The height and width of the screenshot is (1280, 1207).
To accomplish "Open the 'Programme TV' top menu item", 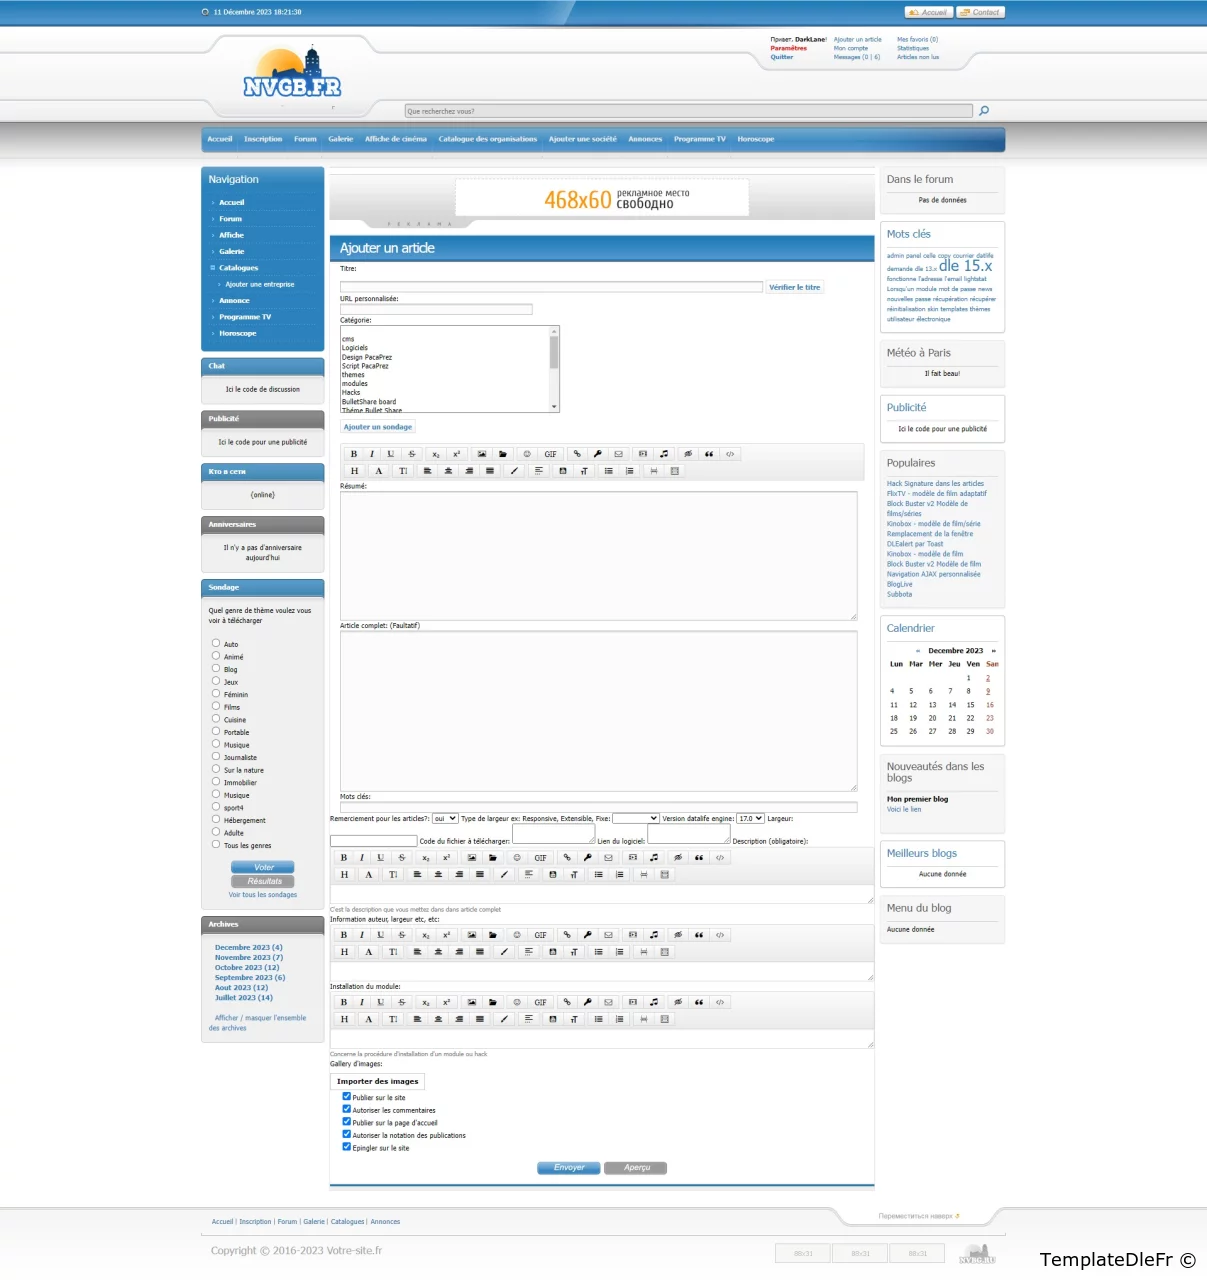I will 699,139.
